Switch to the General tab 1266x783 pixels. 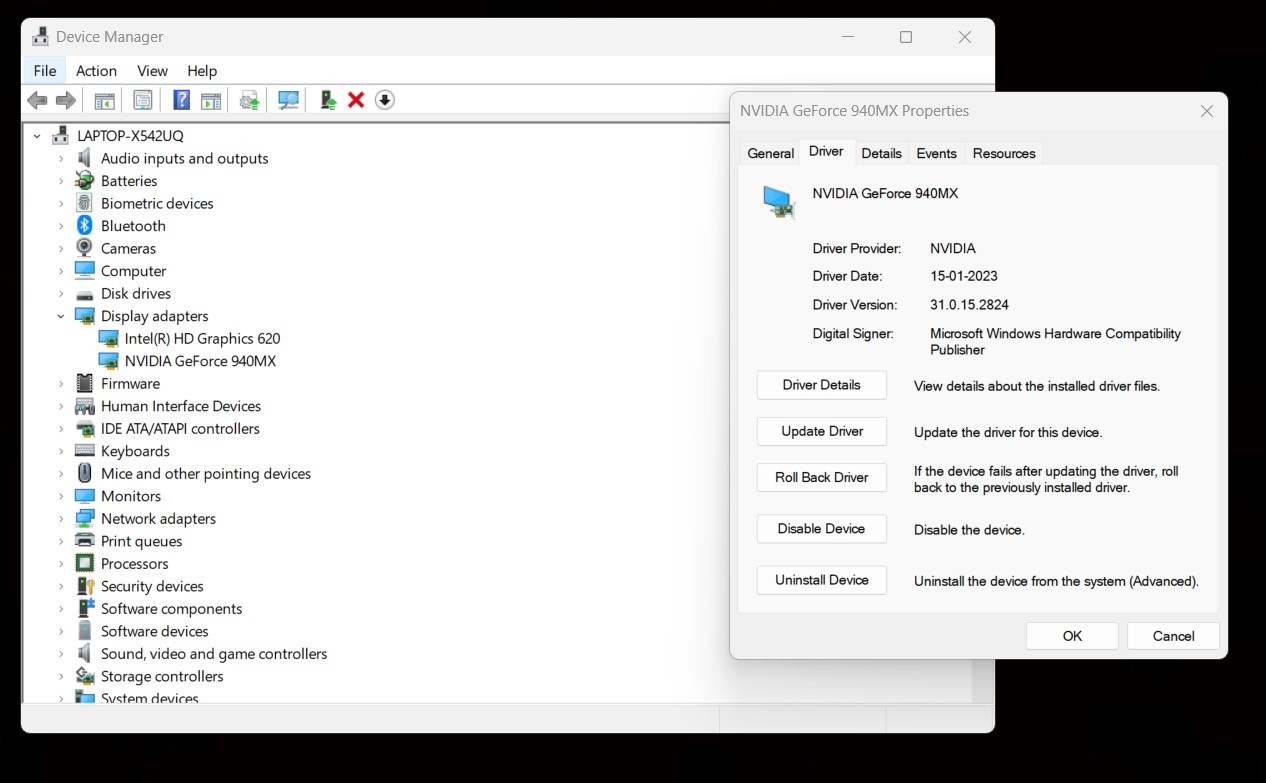[771, 153]
